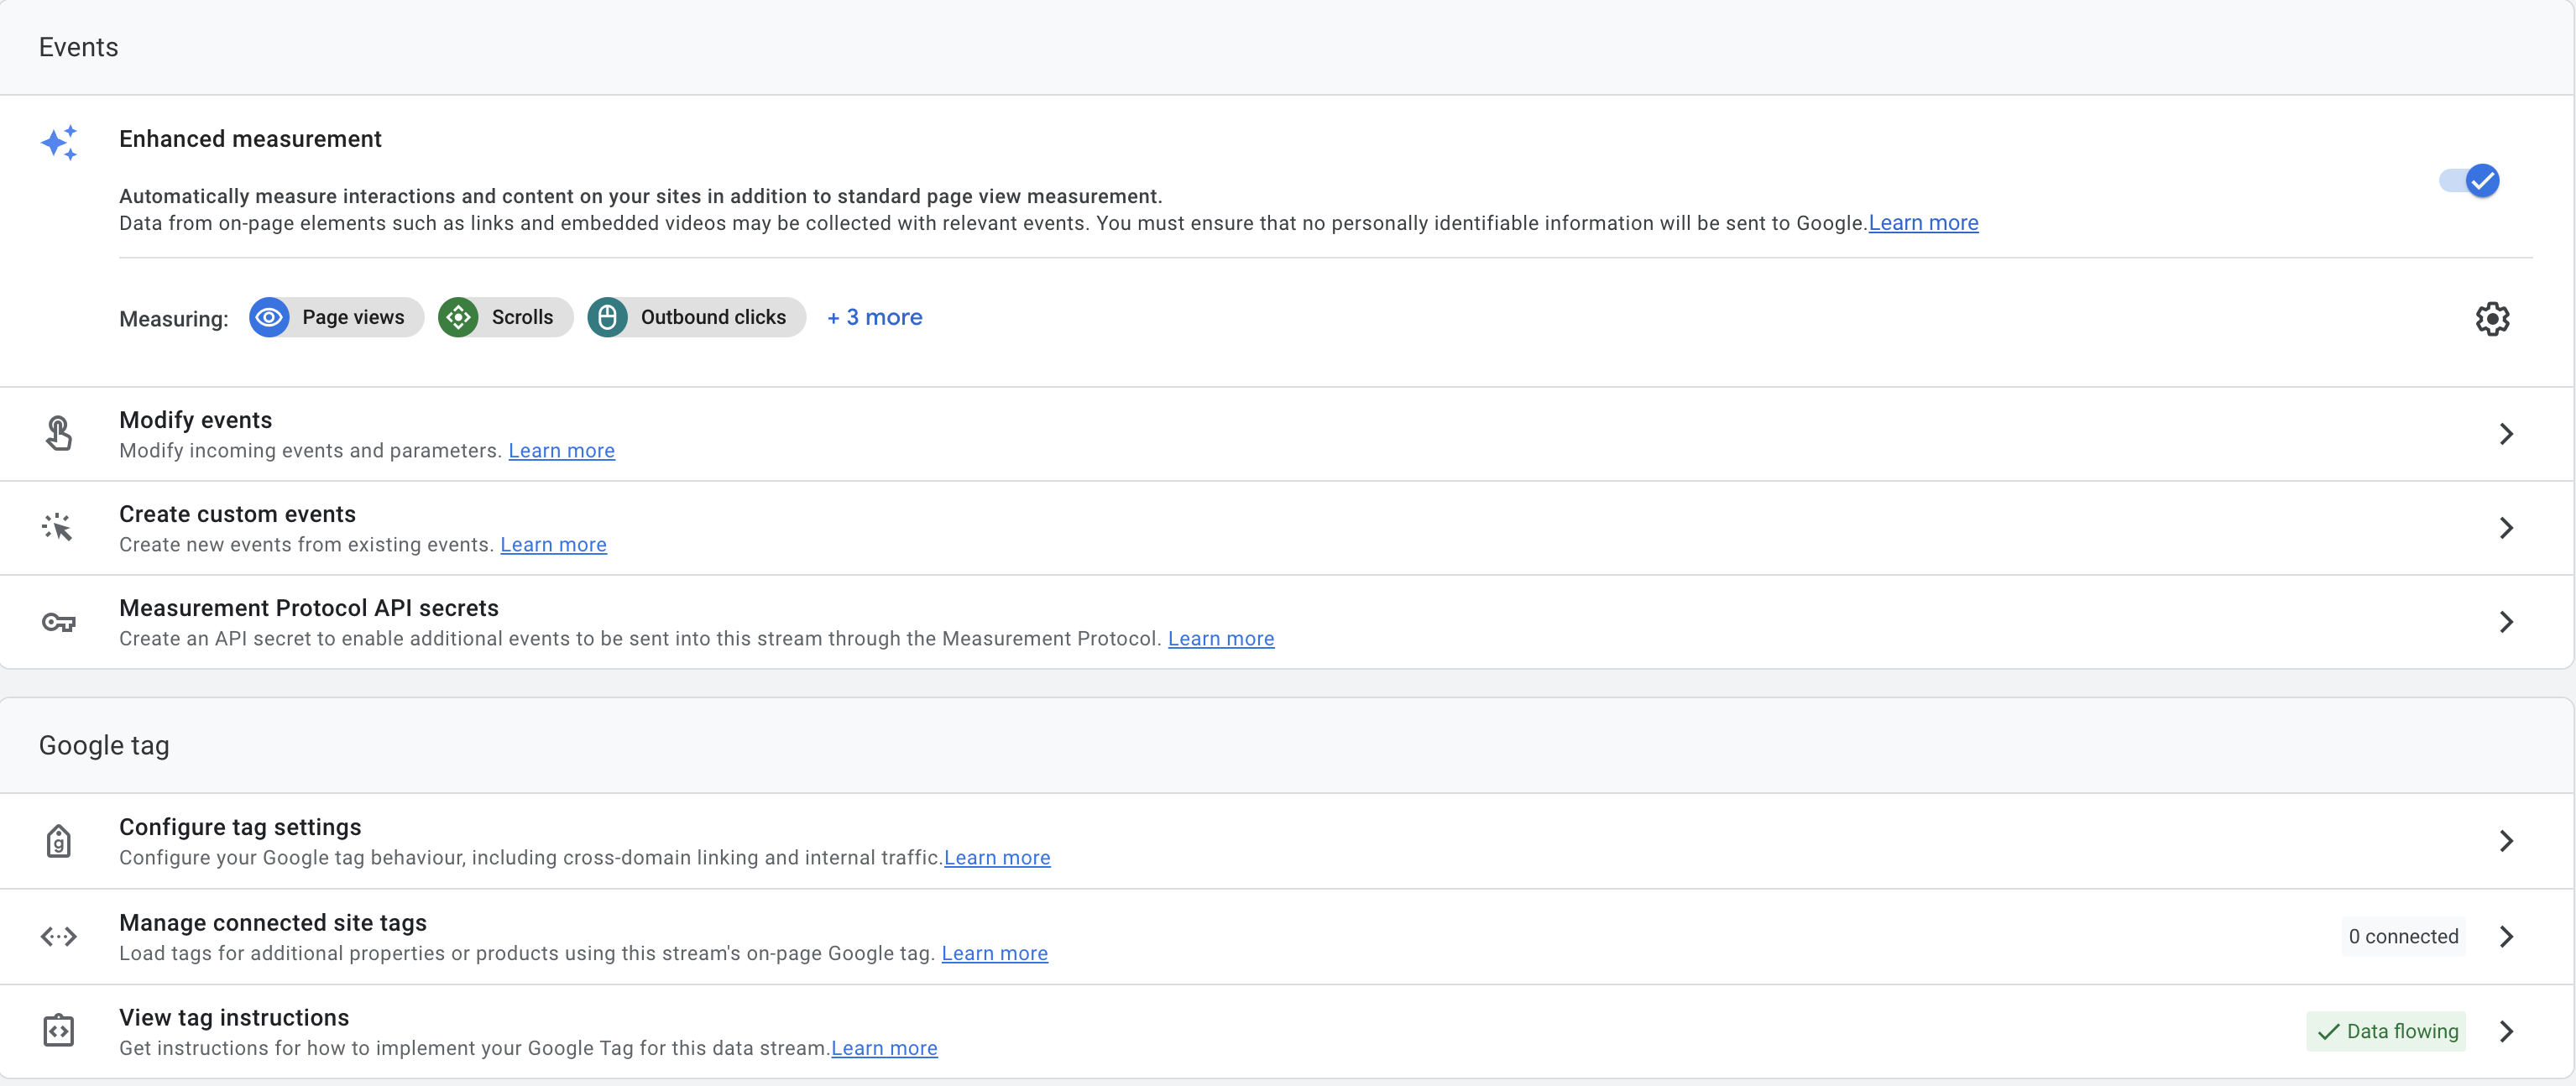Open connected site tags Learn more link

click(994, 954)
